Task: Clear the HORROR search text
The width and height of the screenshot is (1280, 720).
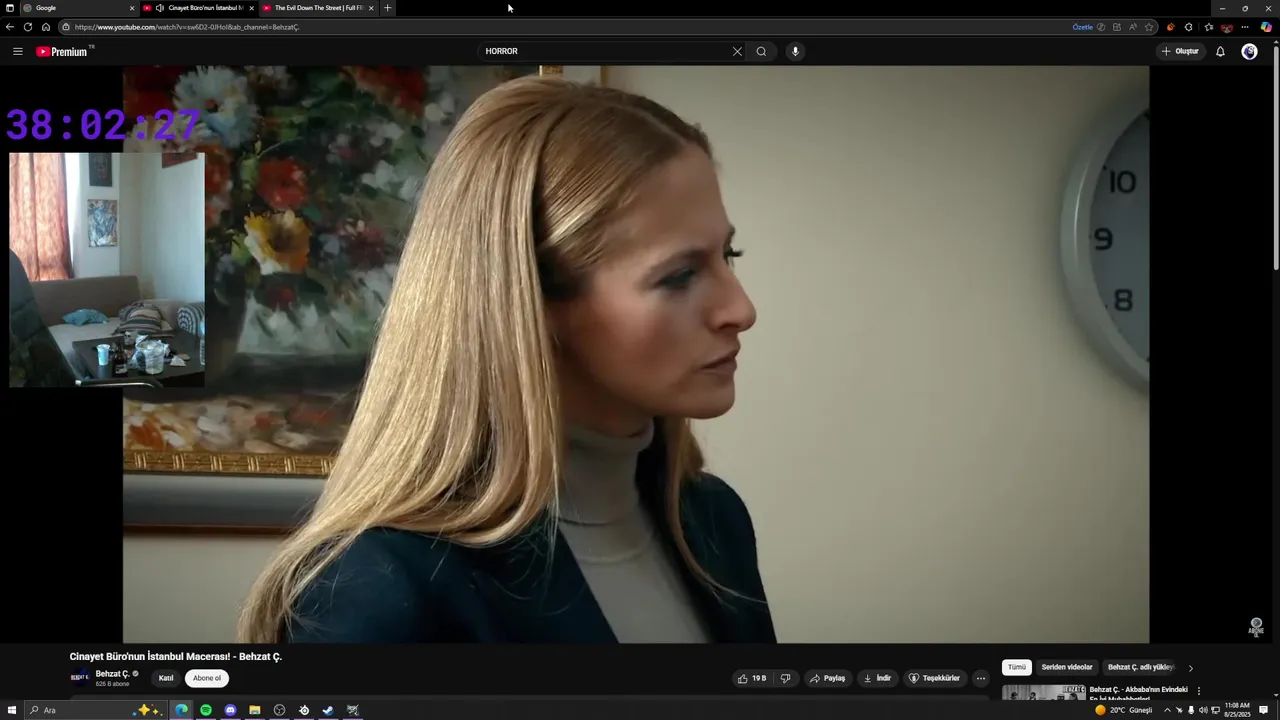Action: point(737,51)
